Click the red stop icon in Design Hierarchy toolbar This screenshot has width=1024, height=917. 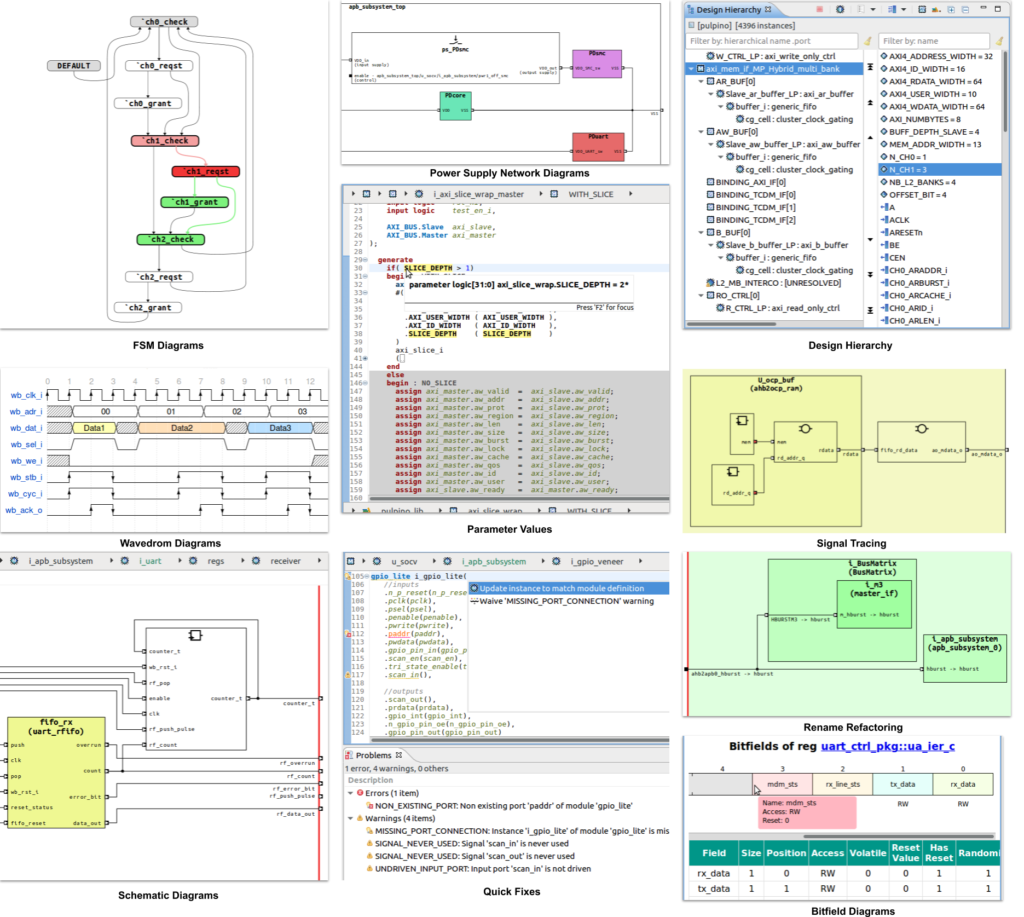click(x=819, y=10)
